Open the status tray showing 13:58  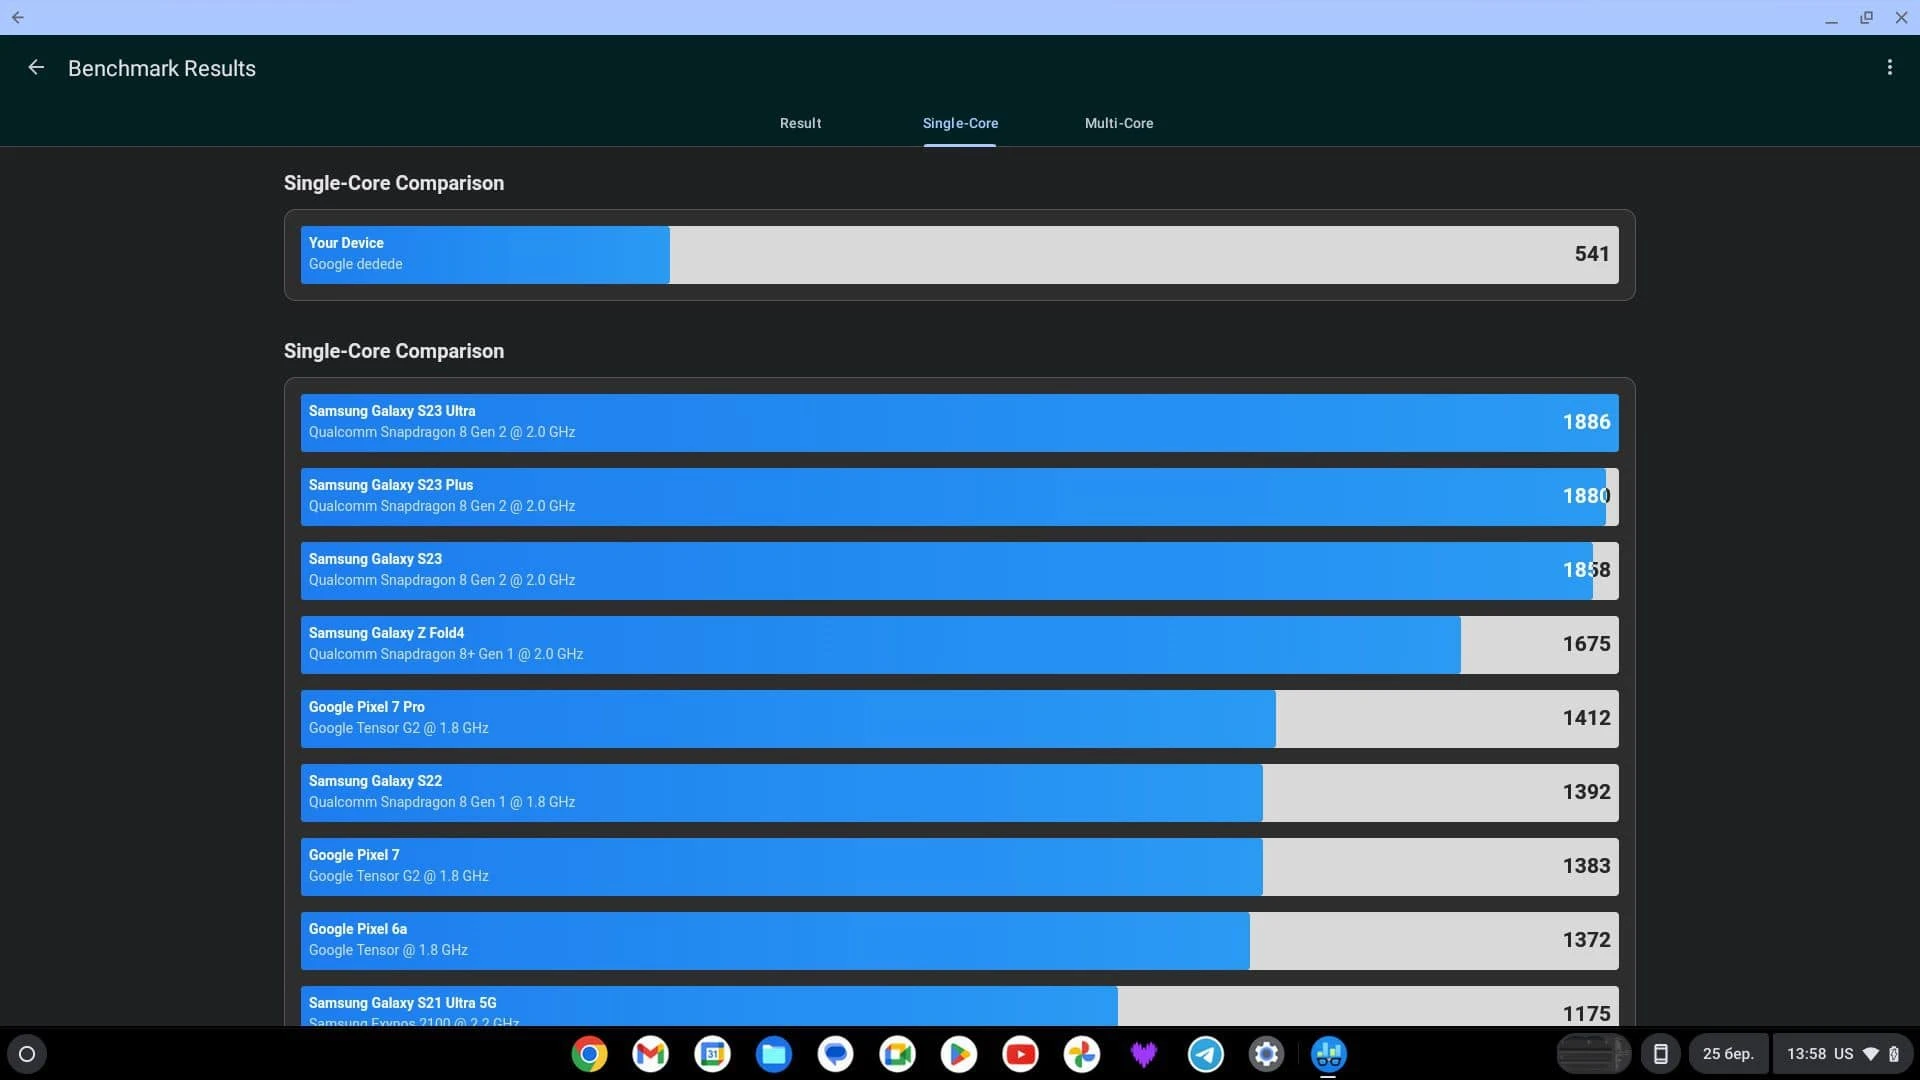pyautogui.click(x=1842, y=1054)
